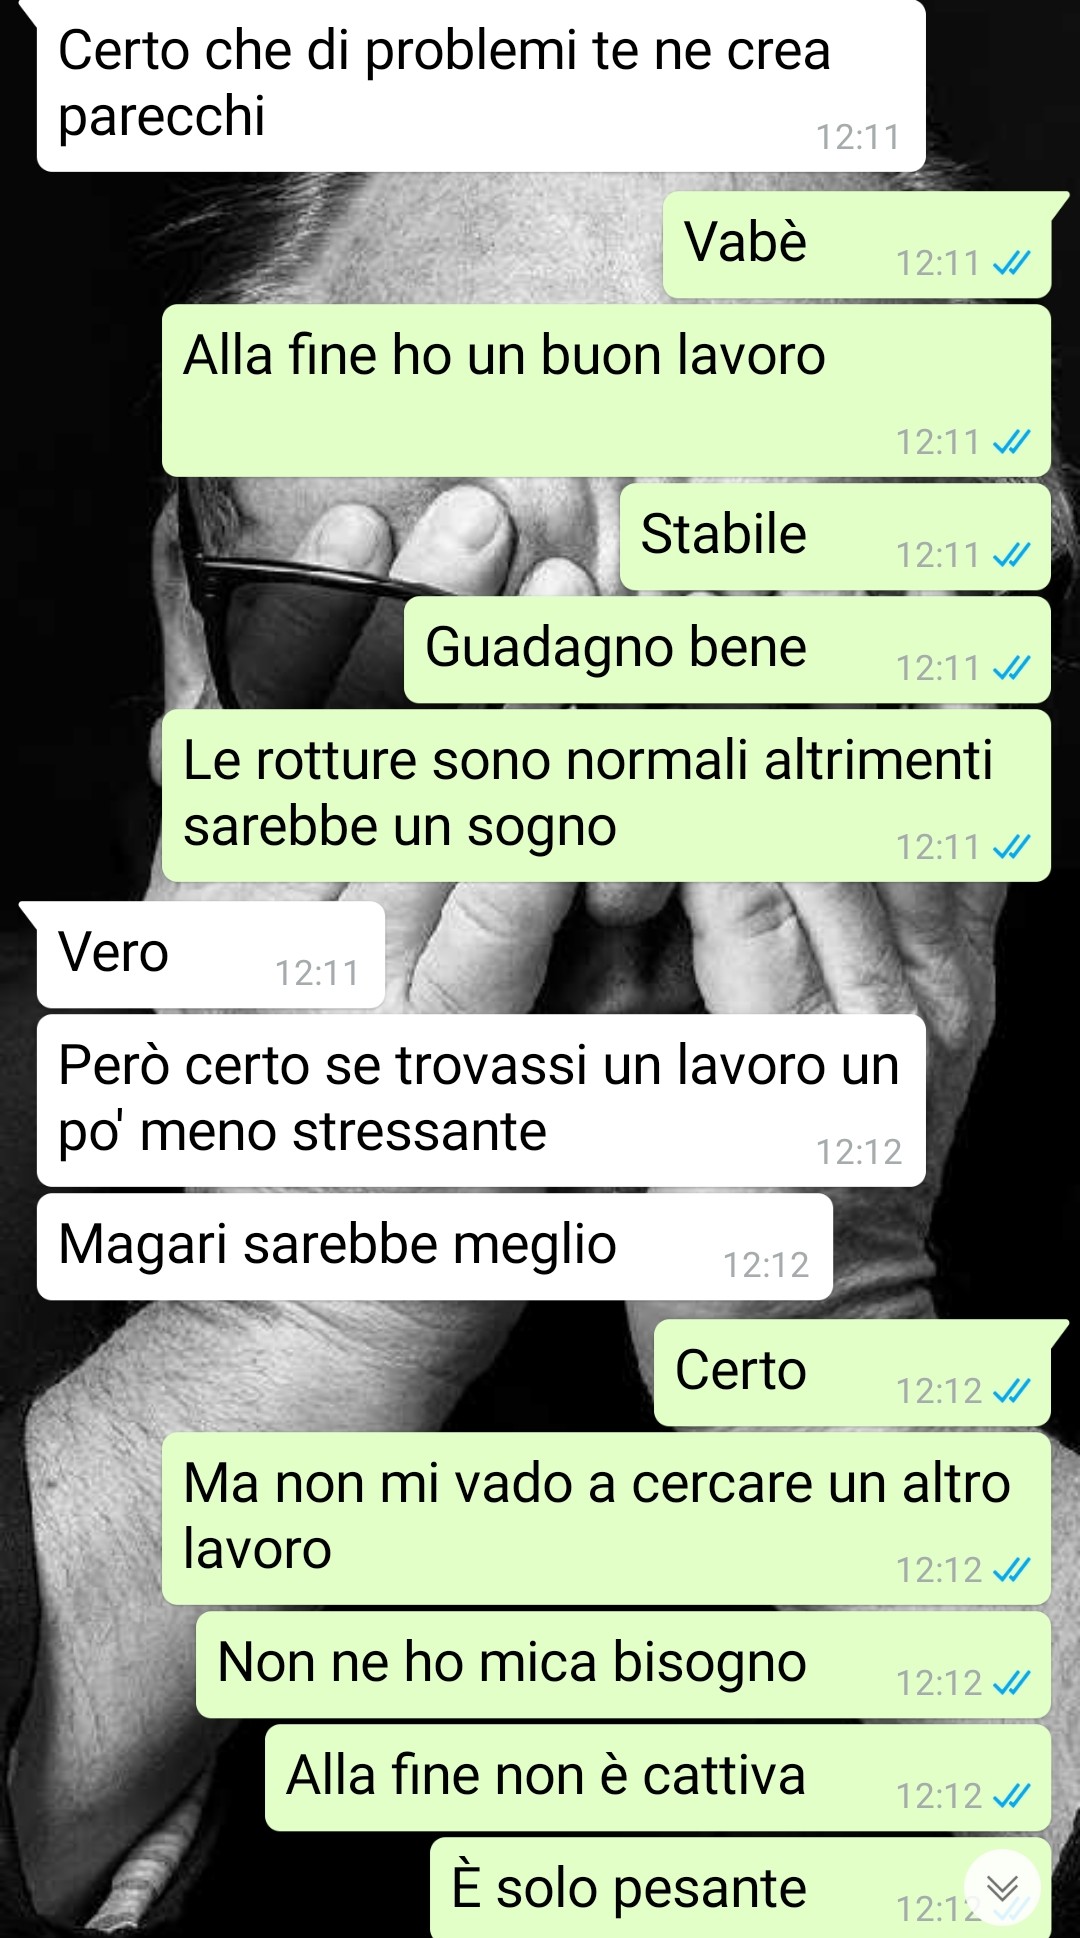Tap the read checkmarks on the 'Vabè' message
The width and height of the screenshot is (1080, 1938).
point(1011,263)
